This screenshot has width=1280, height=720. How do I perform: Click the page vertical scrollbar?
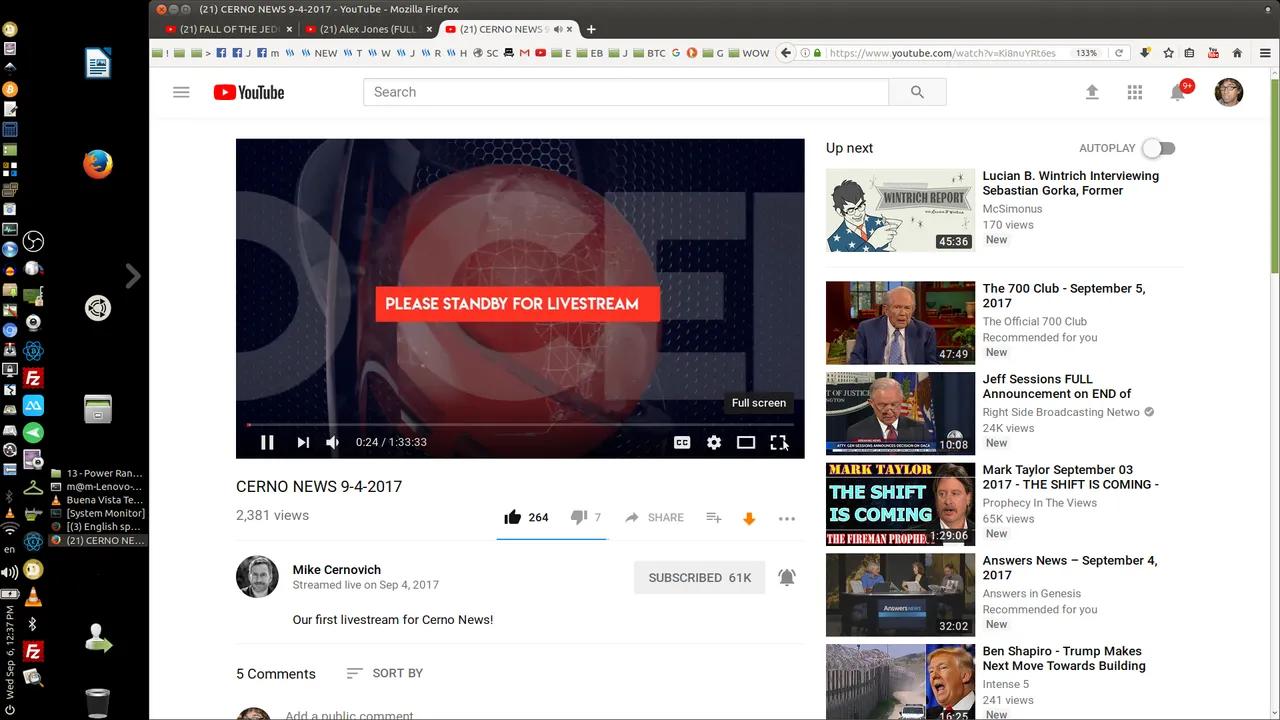[1274, 174]
